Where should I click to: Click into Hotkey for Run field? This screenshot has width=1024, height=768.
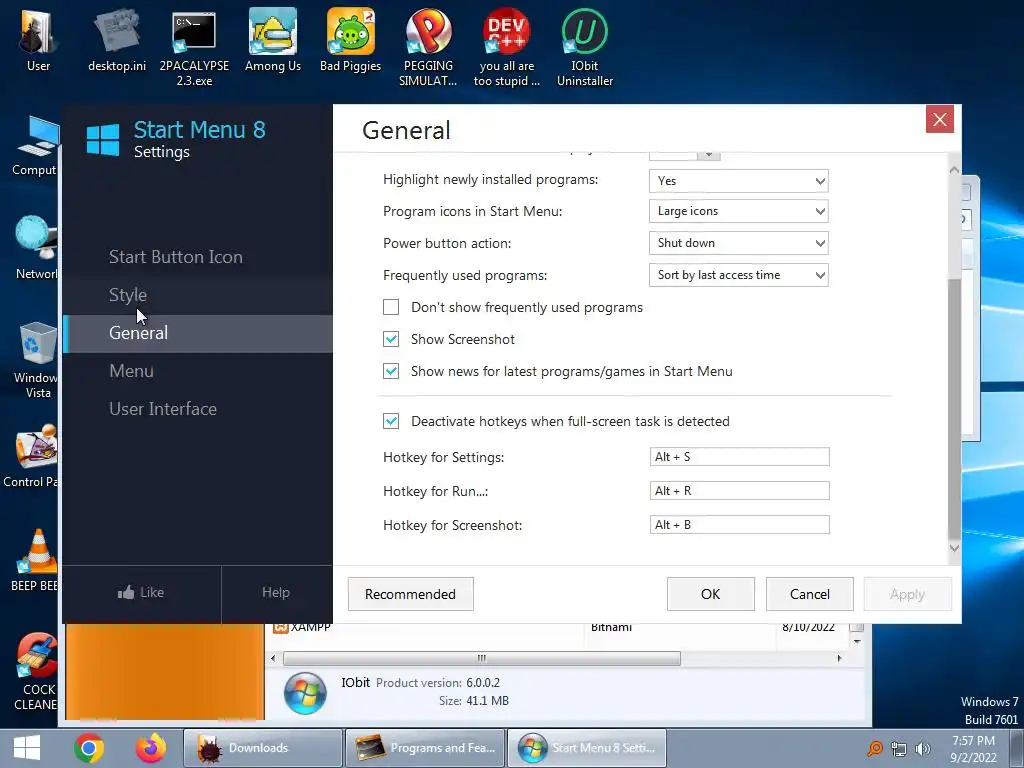(x=739, y=490)
